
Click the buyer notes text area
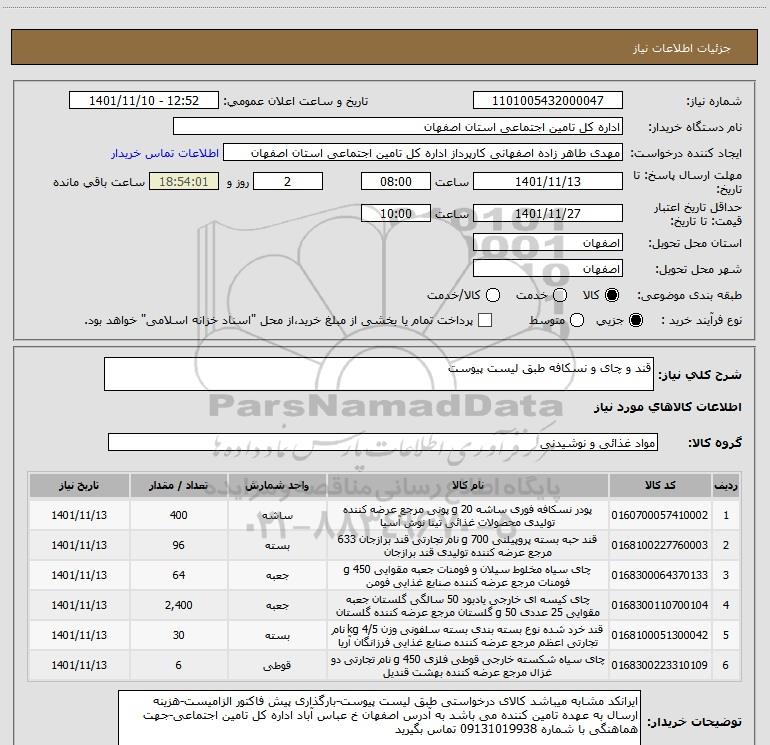[380, 718]
